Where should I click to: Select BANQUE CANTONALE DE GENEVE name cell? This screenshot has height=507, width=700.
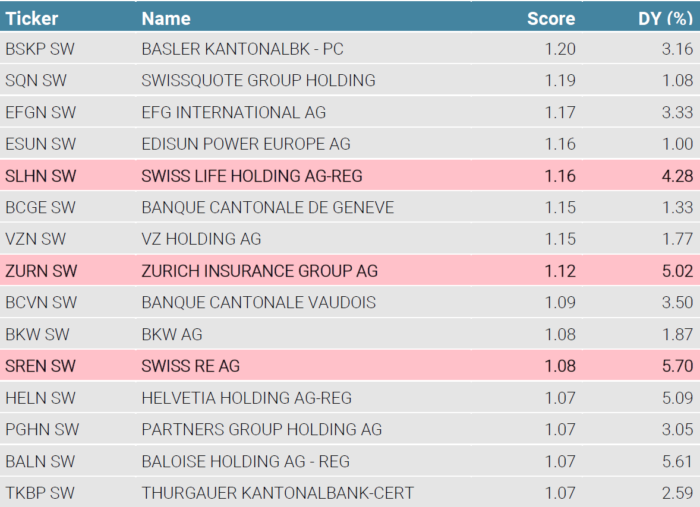(268, 207)
